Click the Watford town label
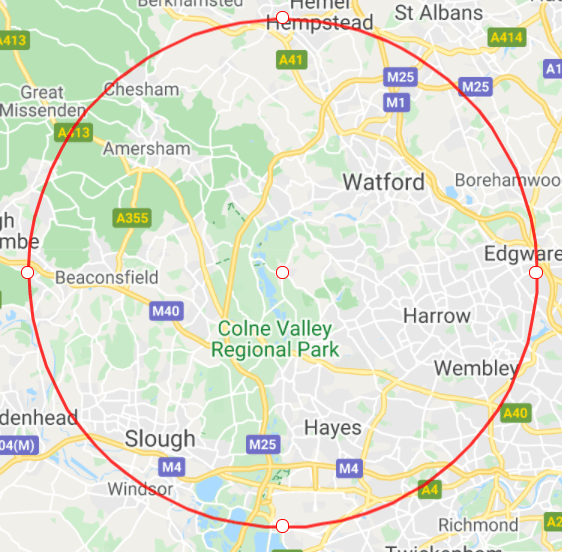562x552 pixels. 384,182
